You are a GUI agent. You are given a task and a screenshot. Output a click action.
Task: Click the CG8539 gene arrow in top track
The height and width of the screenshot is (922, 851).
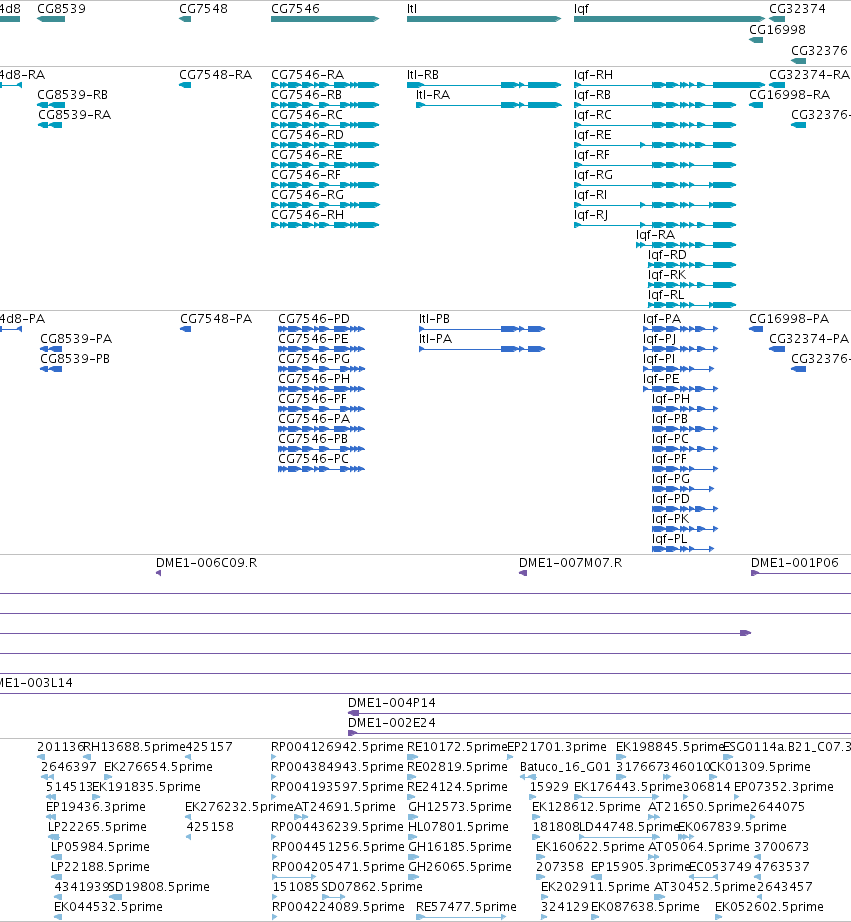[51, 19]
